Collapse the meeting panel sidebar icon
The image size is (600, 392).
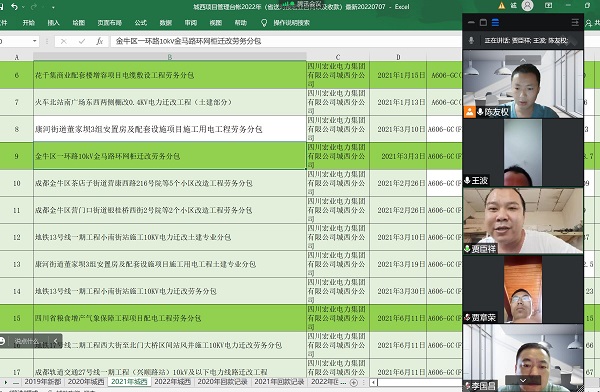pyautogui.click(x=575, y=23)
